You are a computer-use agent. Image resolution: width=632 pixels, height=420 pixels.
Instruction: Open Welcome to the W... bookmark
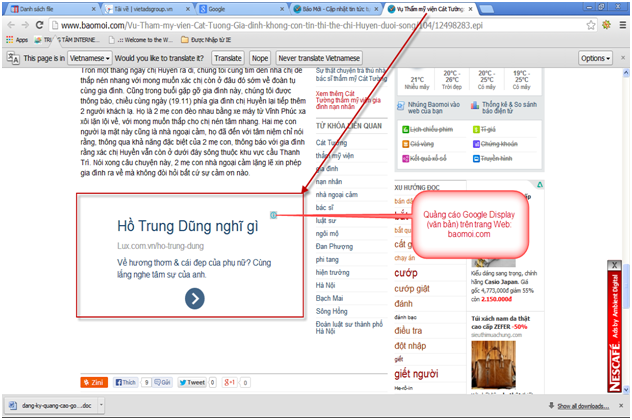[x=141, y=40]
